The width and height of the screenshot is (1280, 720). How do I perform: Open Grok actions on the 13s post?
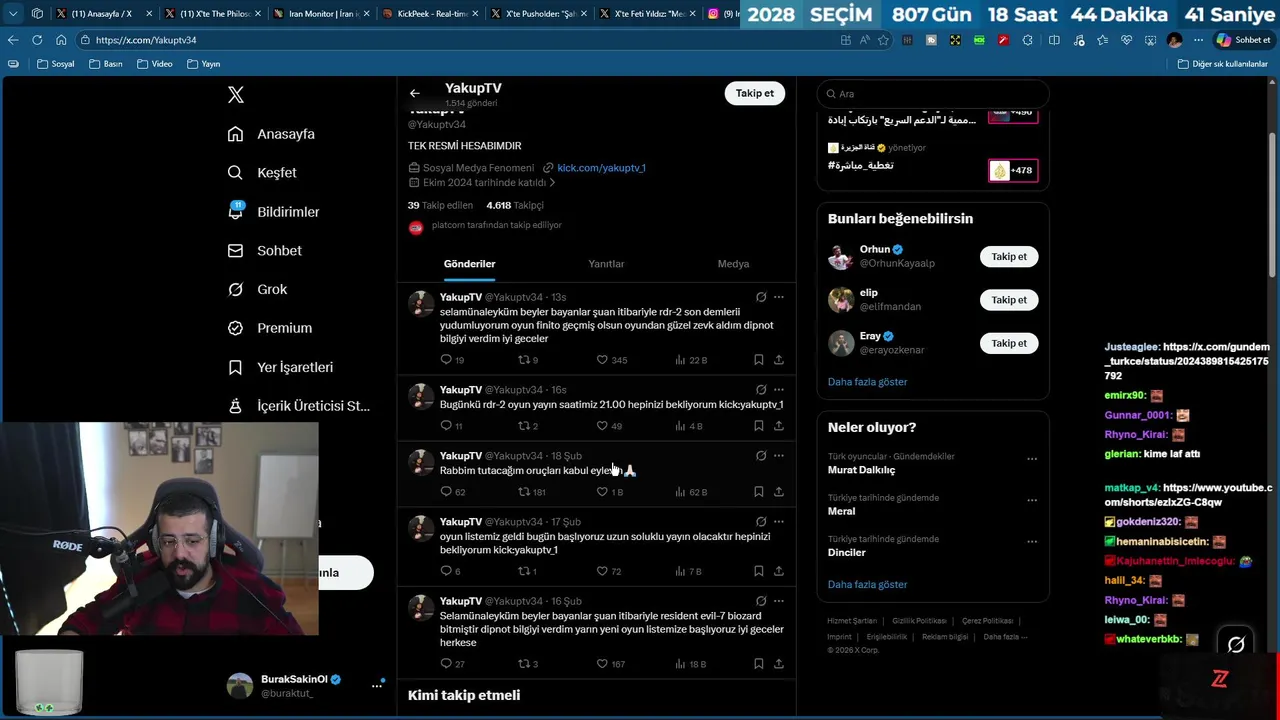(x=761, y=297)
